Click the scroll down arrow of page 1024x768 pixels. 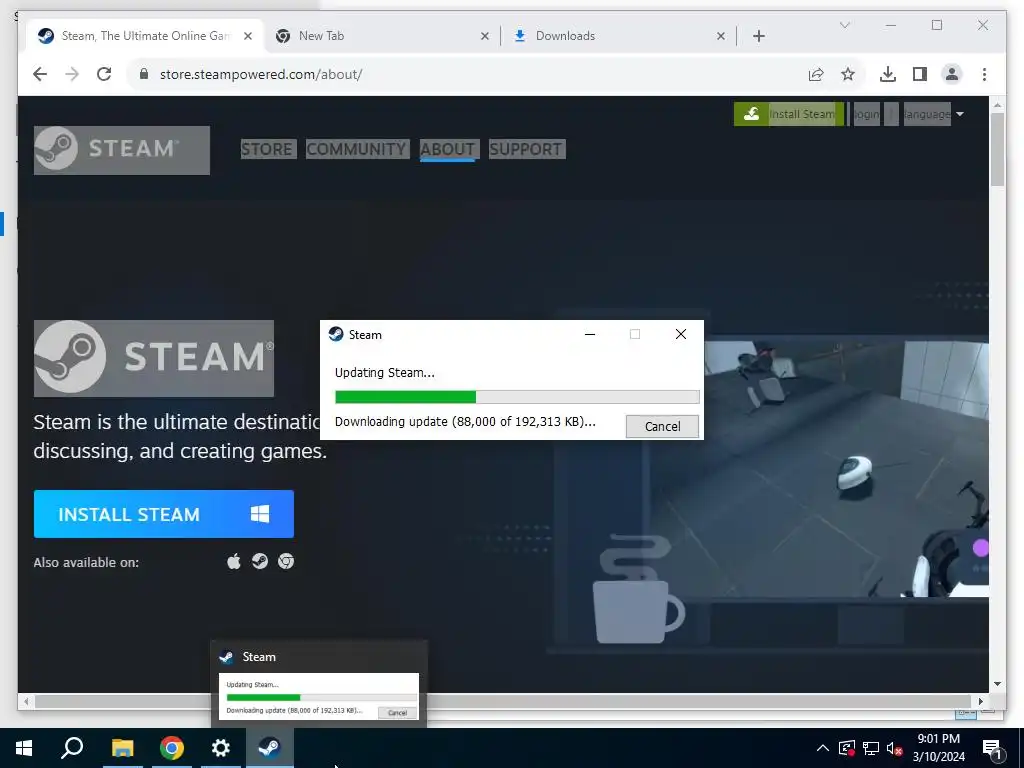point(997,684)
